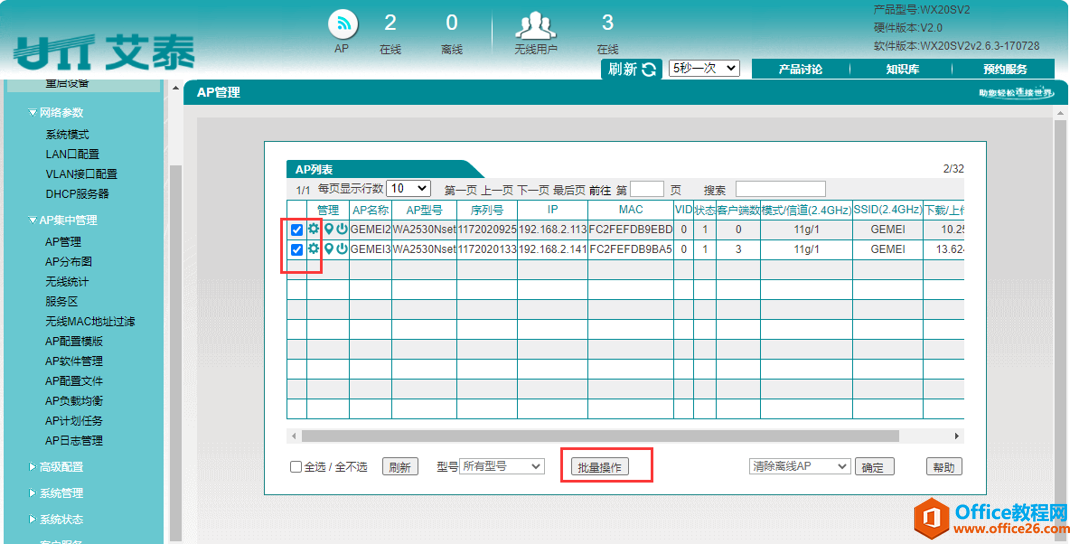Open the 5秒一次 refresh interval dropdown
This screenshot has width=1077, height=546.
[704, 68]
